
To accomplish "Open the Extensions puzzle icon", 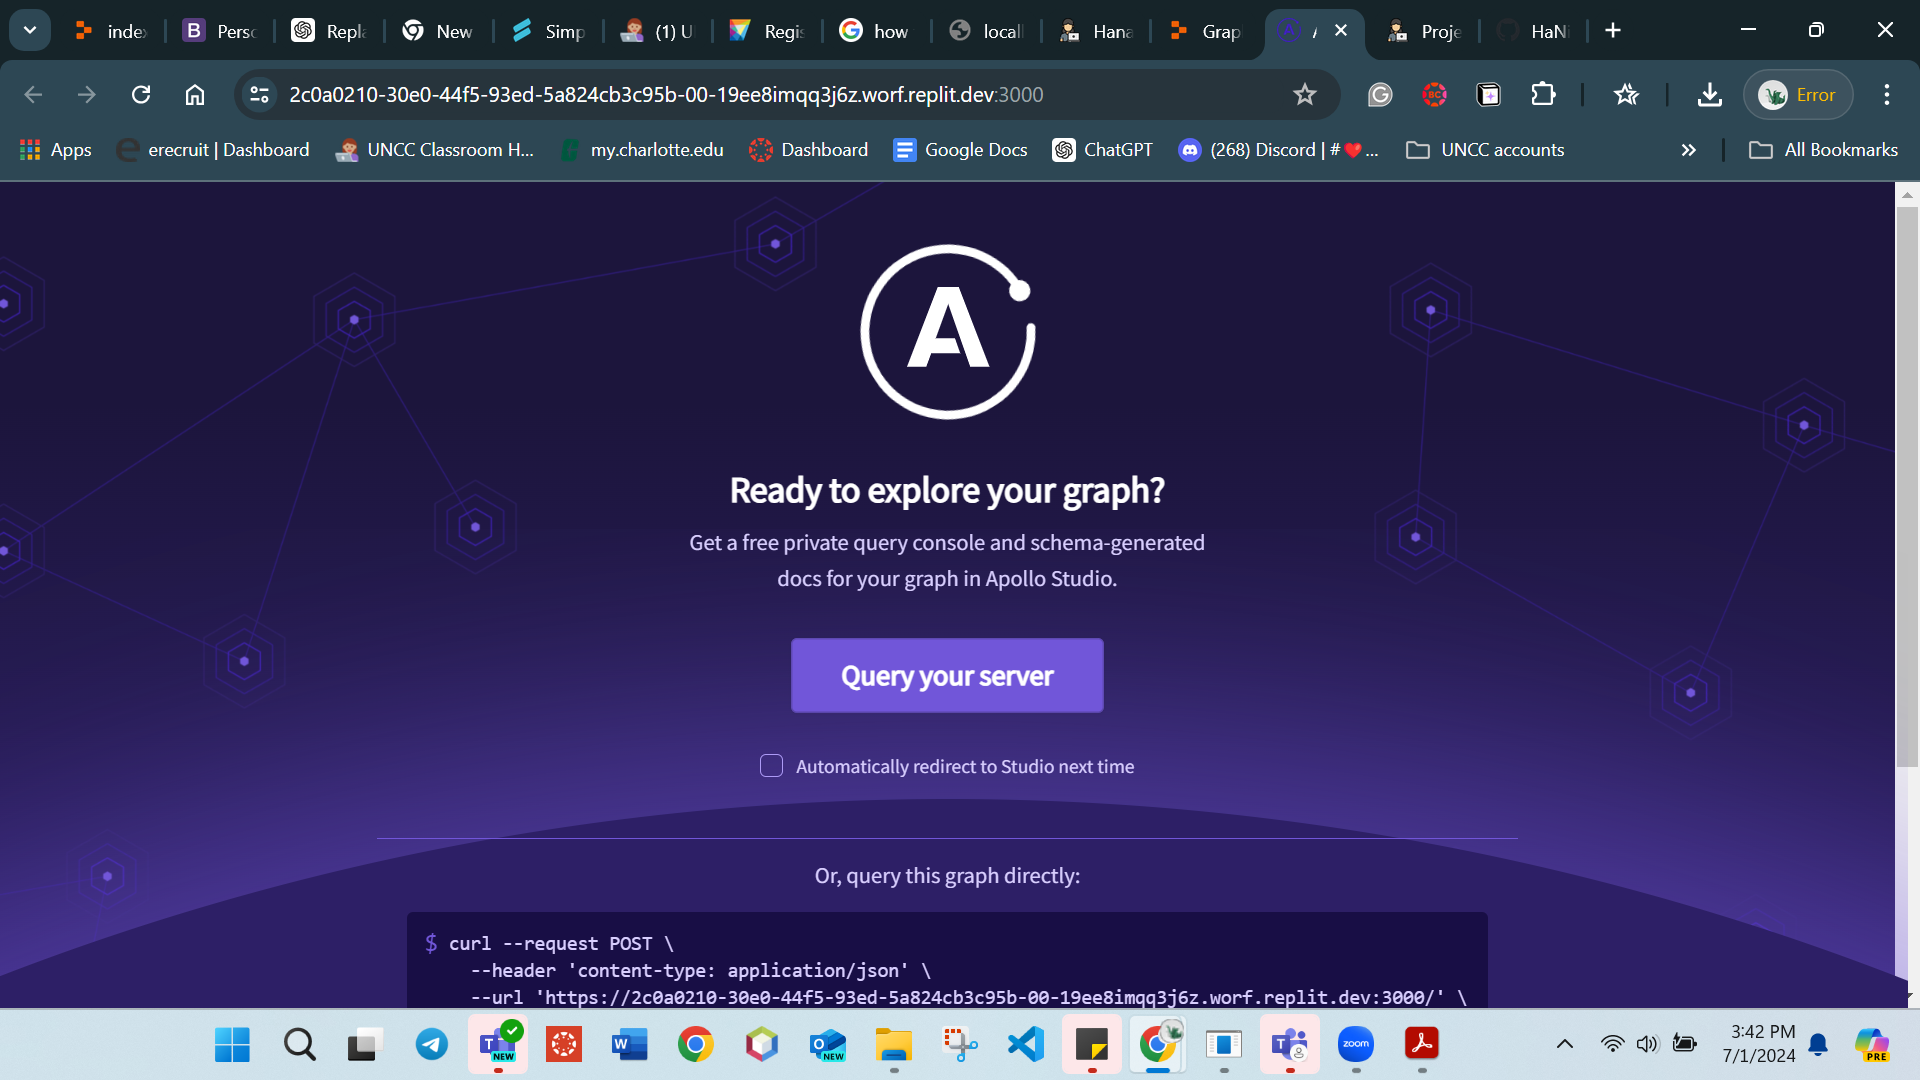I will tap(1543, 95).
